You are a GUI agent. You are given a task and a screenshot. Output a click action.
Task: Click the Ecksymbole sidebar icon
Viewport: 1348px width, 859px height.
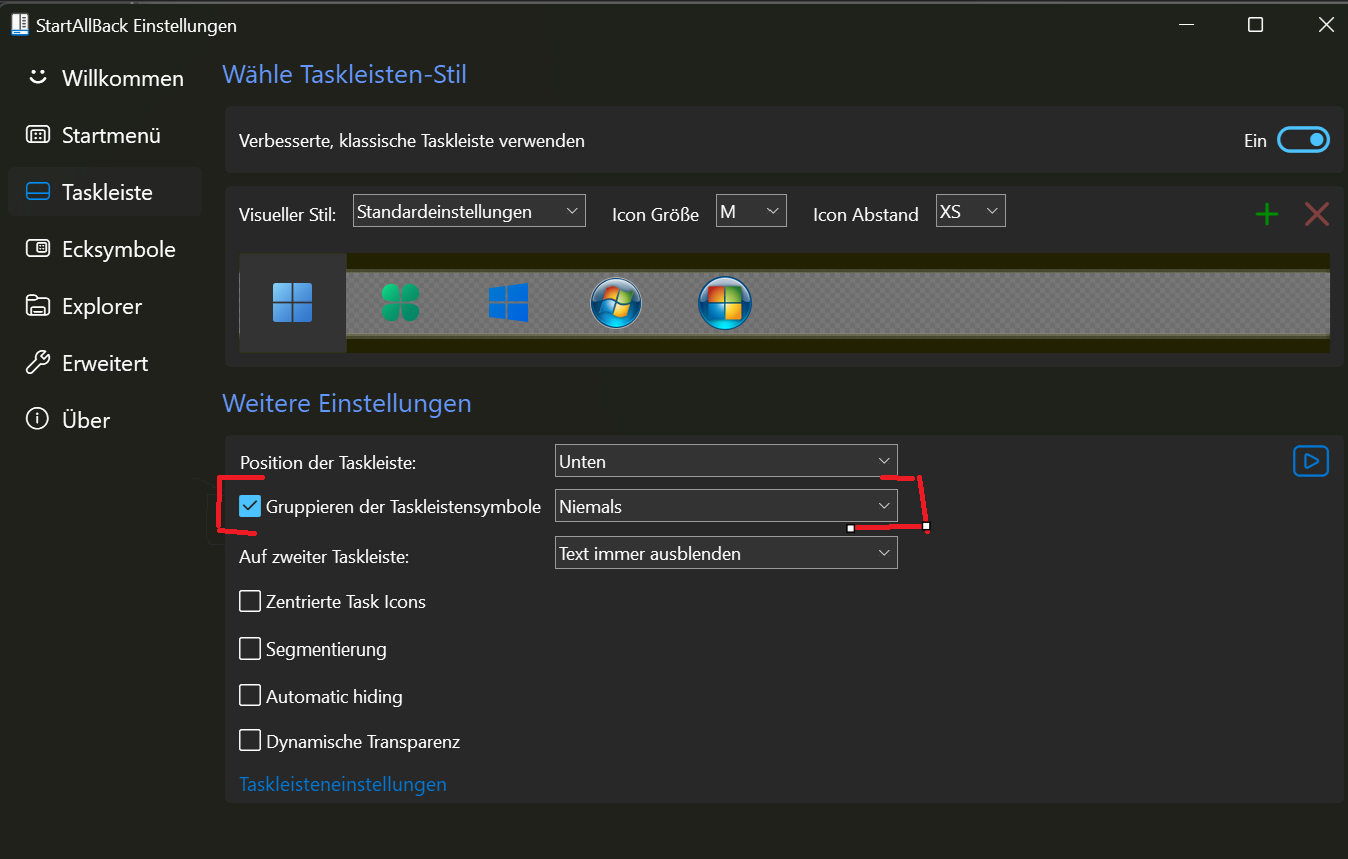tap(37, 249)
